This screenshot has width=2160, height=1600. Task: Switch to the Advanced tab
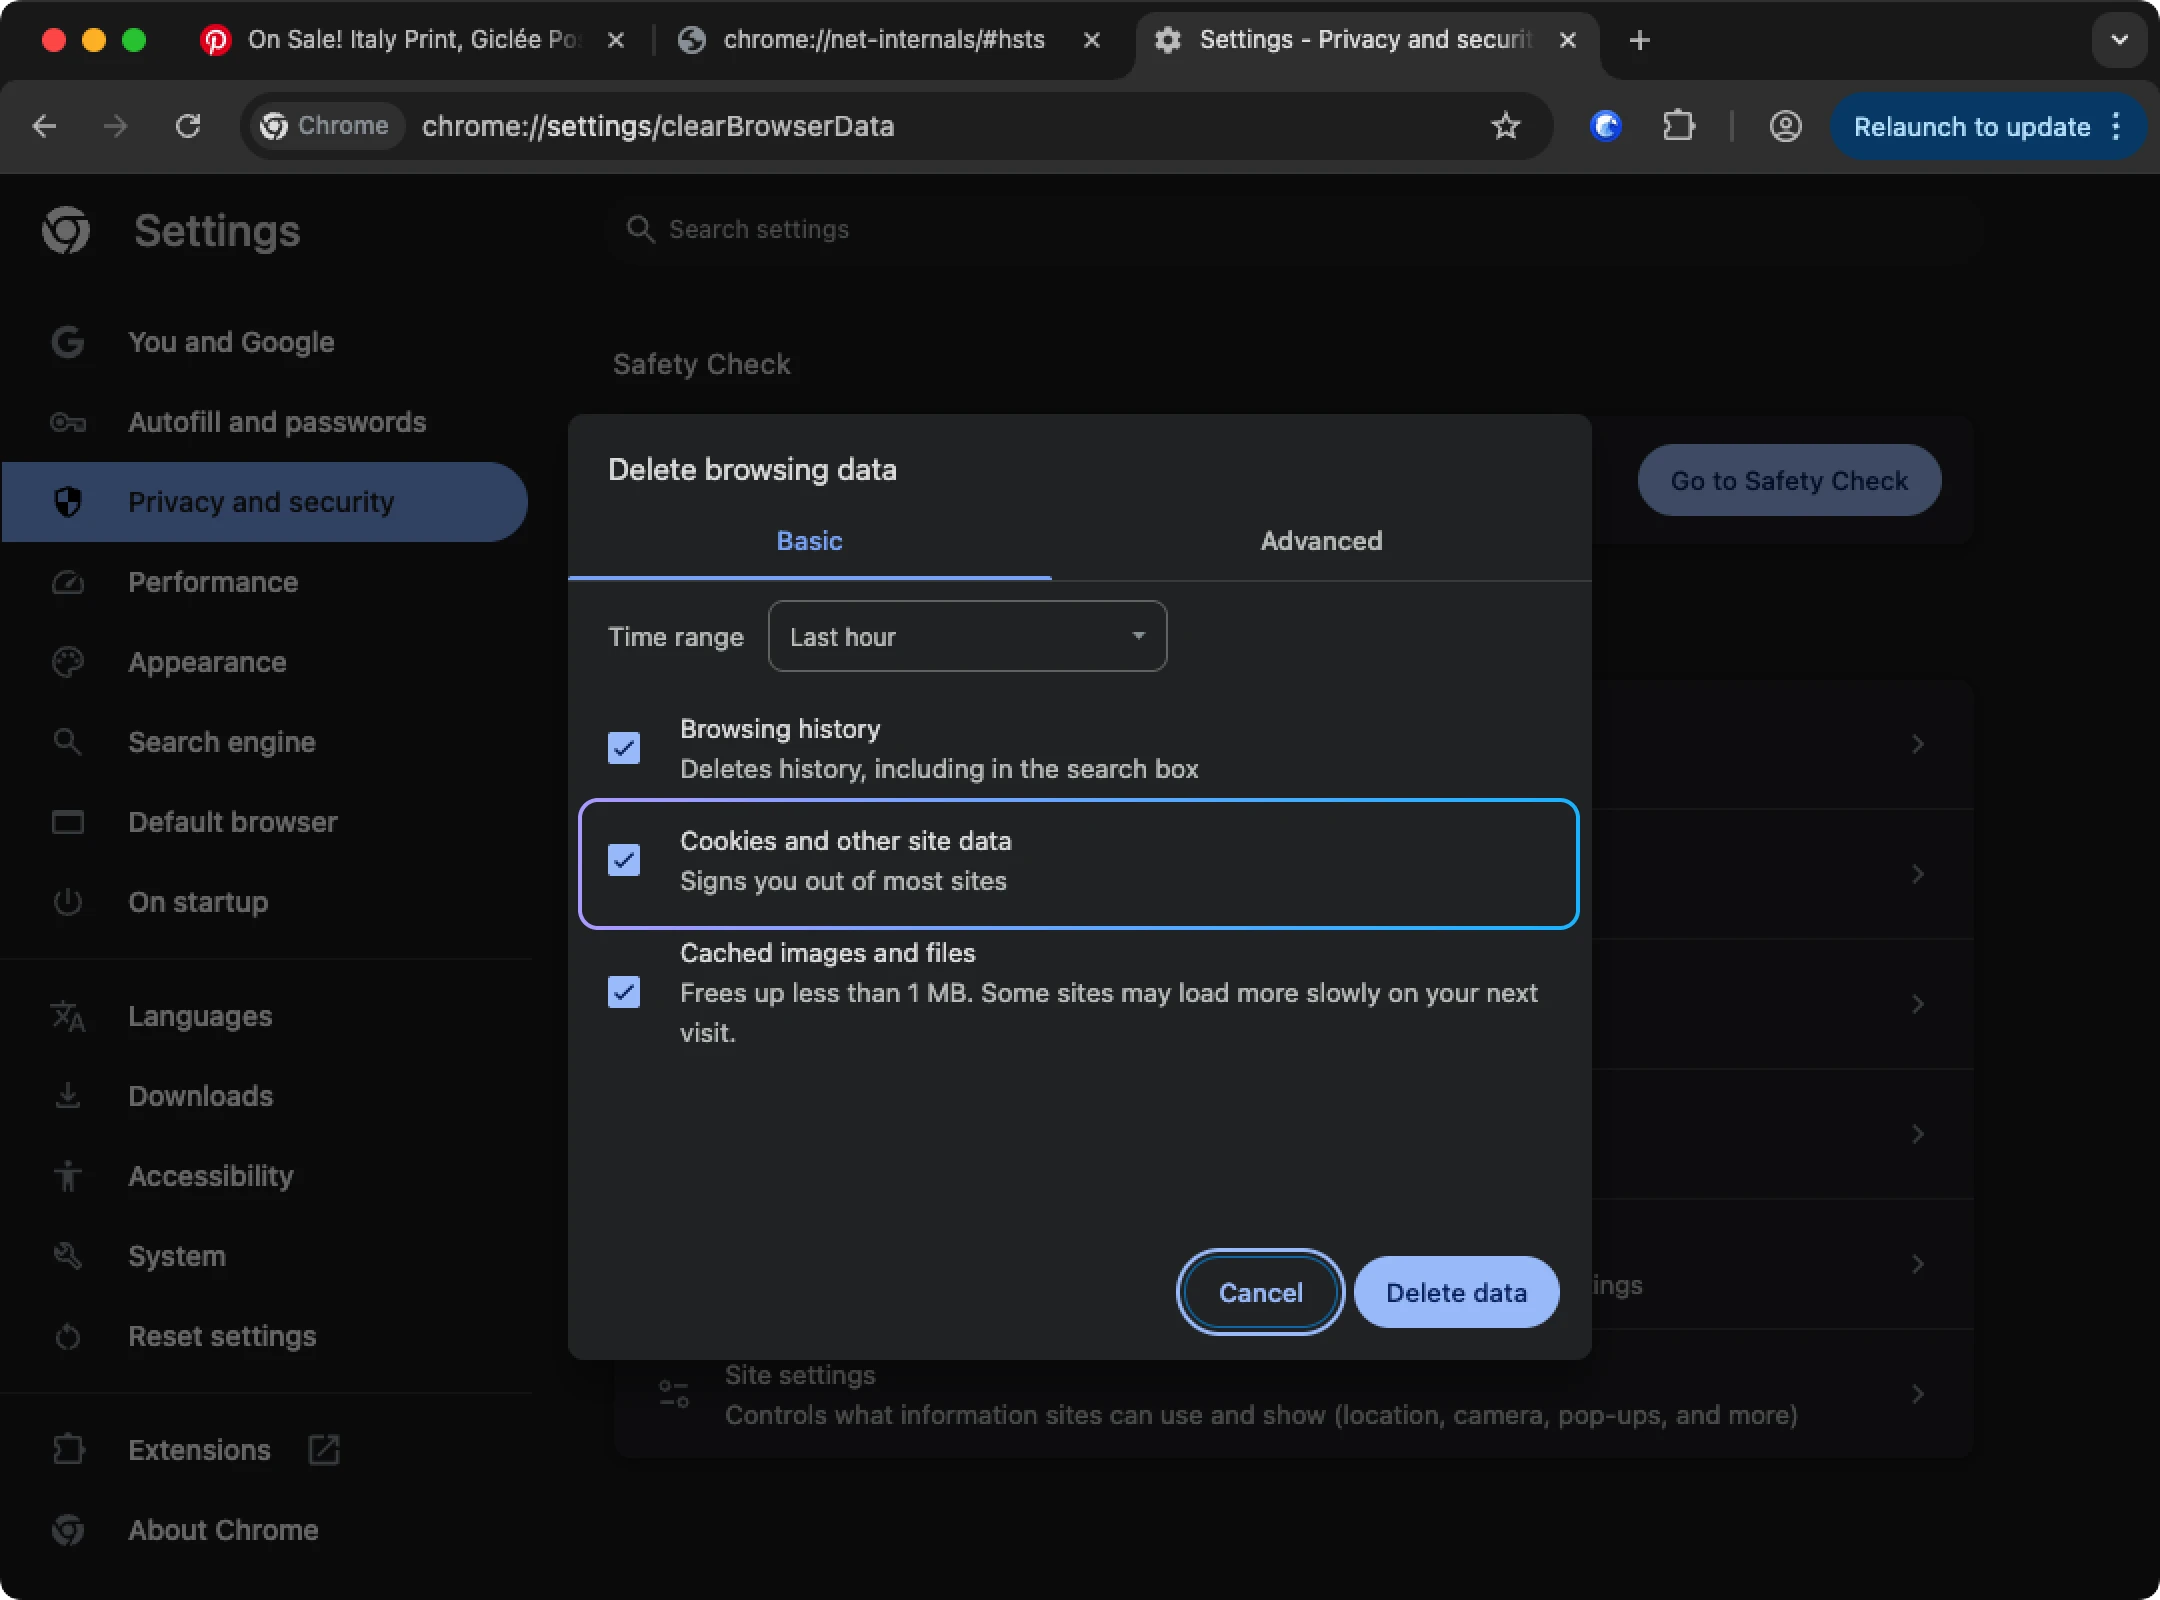click(x=1320, y=541)
